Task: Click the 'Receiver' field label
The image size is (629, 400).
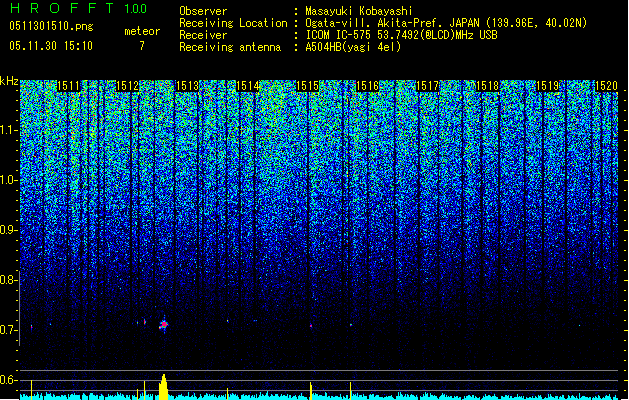Action: [203, 35]
